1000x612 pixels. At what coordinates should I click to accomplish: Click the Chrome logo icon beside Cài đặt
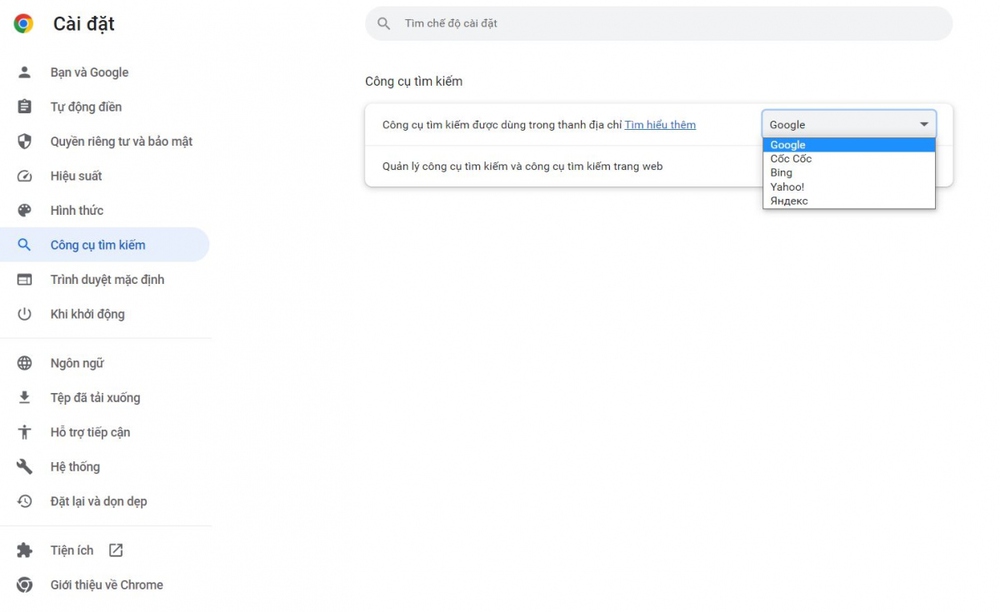[24, 24]
